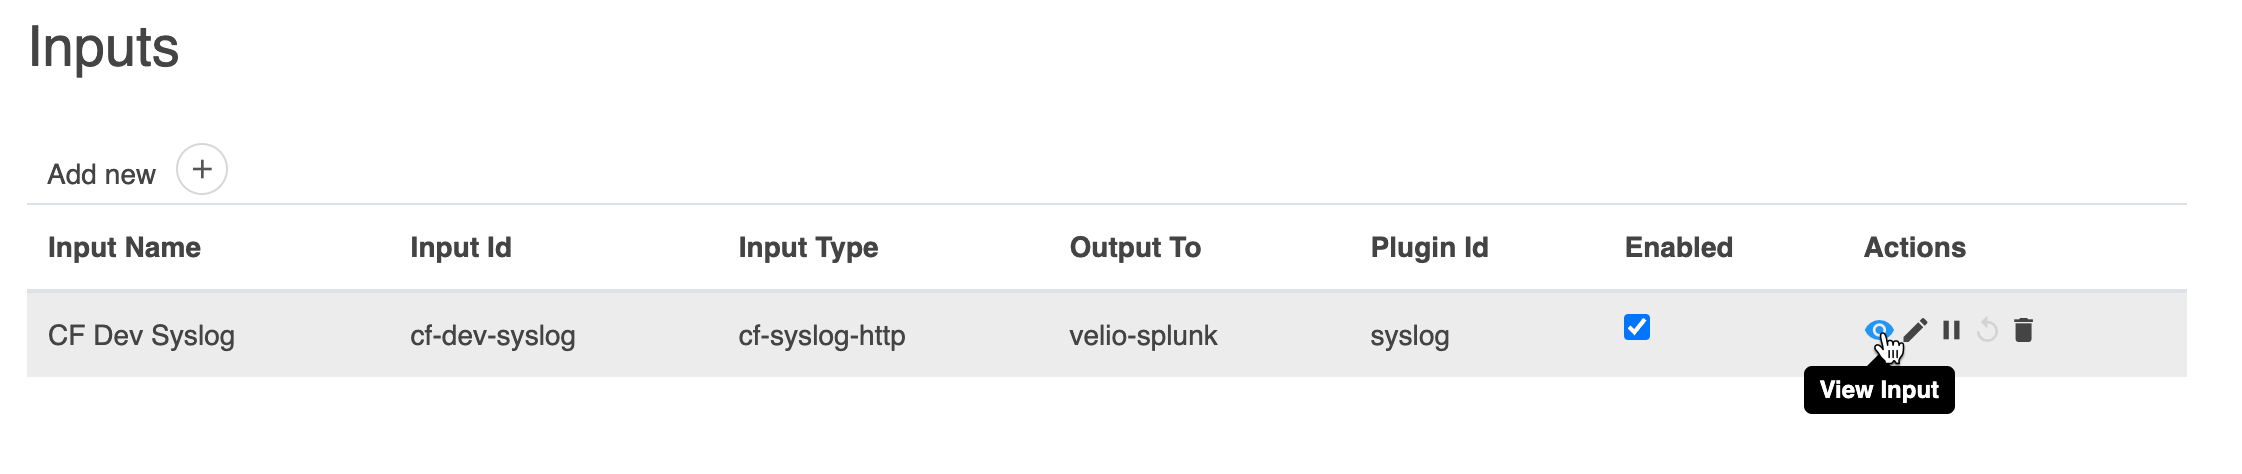The height and width of the screenshot is (474, 2242).
Task: Delete the input using the trash icon
Action: (2023, 330)
